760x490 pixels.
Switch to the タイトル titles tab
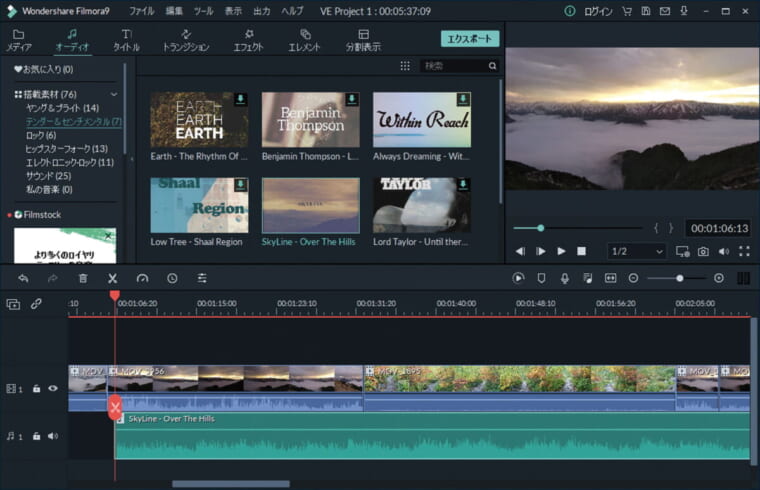click(126, 40)
